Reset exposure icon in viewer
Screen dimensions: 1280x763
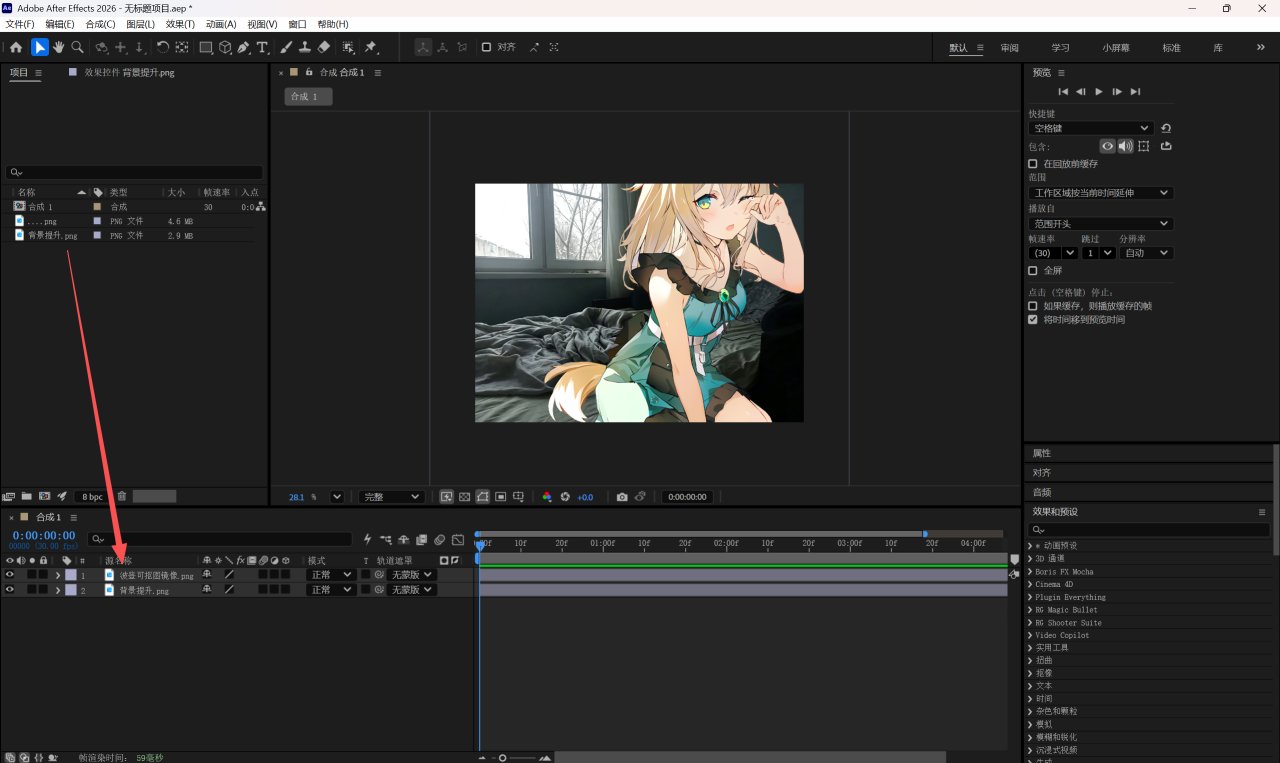565,497
